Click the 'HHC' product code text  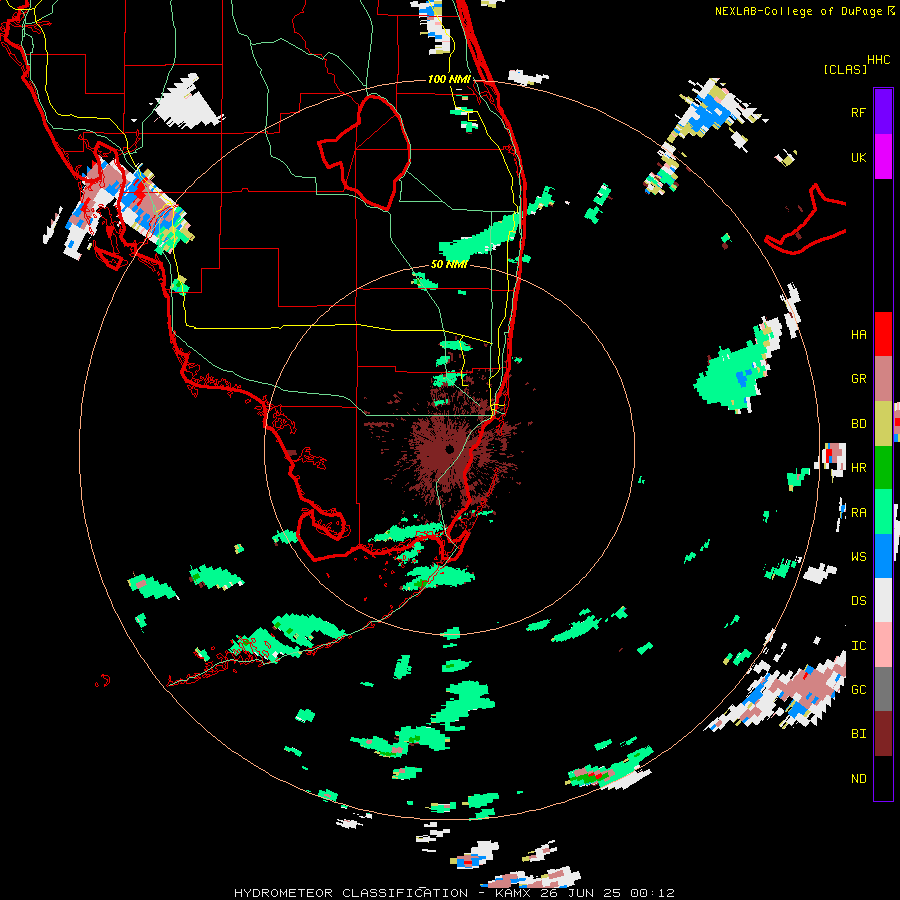878,60
